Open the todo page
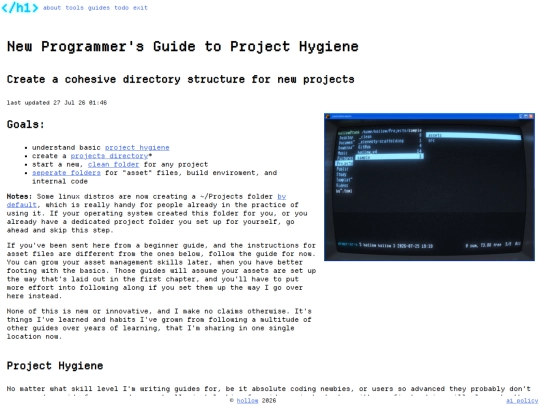 (x=122, y=8)
